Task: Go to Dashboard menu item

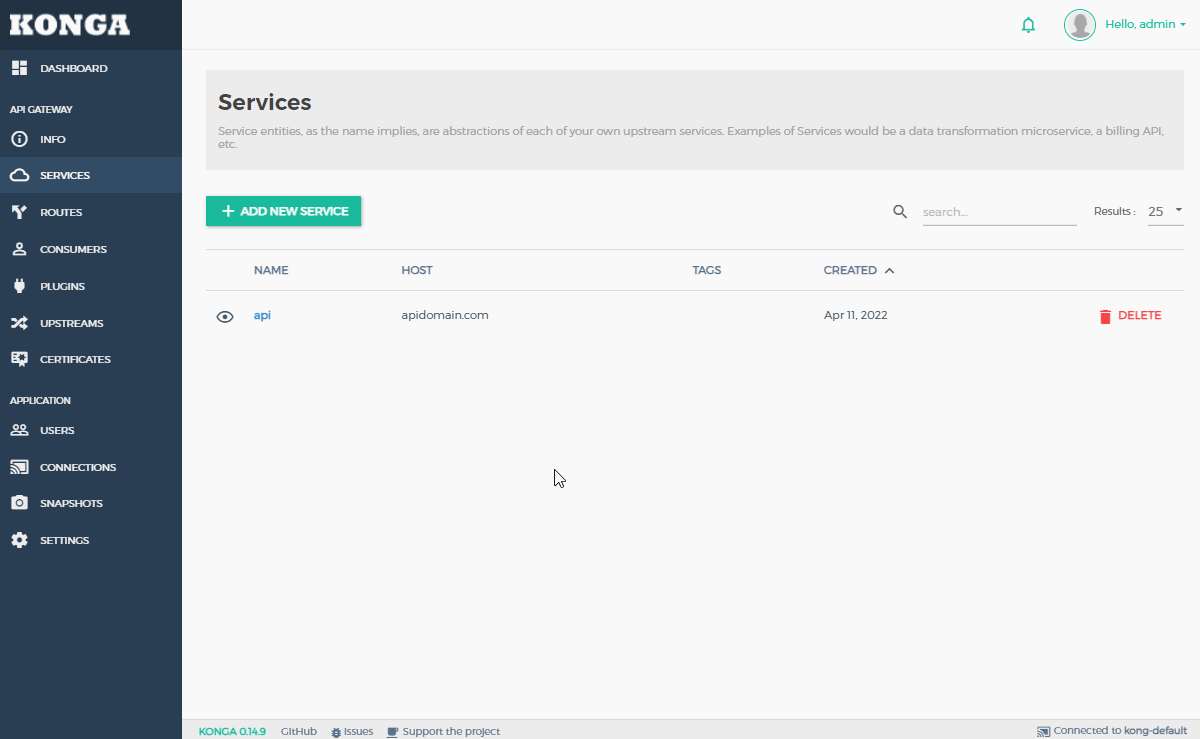Action: pos(74,68)
